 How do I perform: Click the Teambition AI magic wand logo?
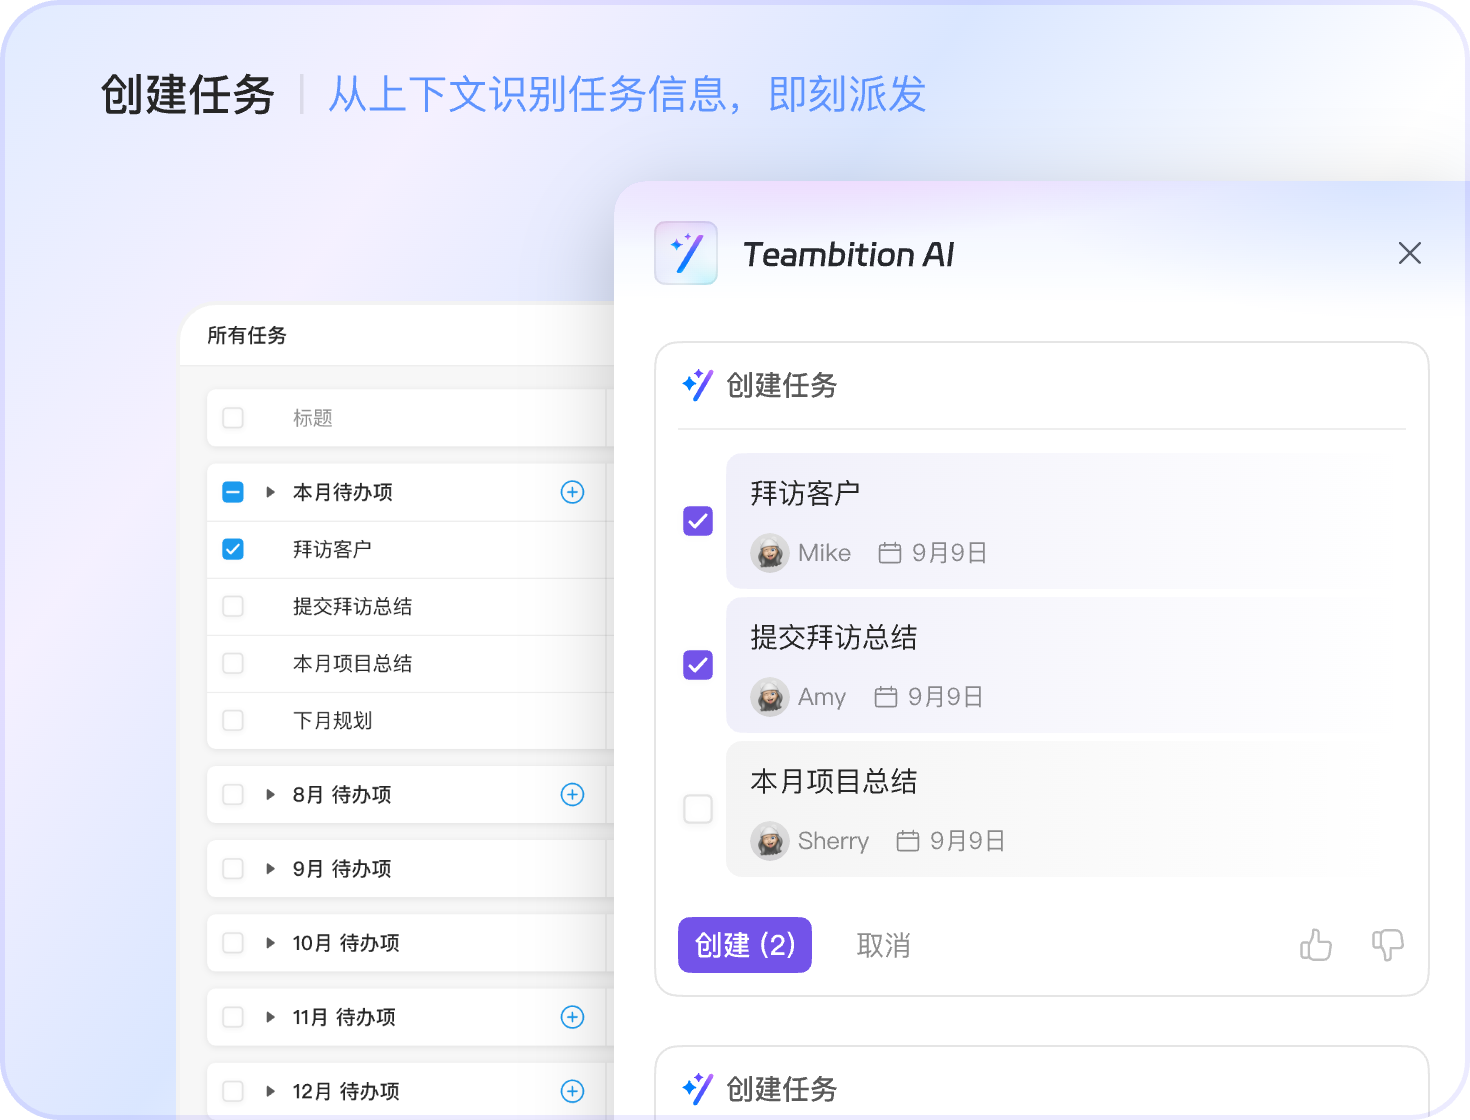coord(686,253)
